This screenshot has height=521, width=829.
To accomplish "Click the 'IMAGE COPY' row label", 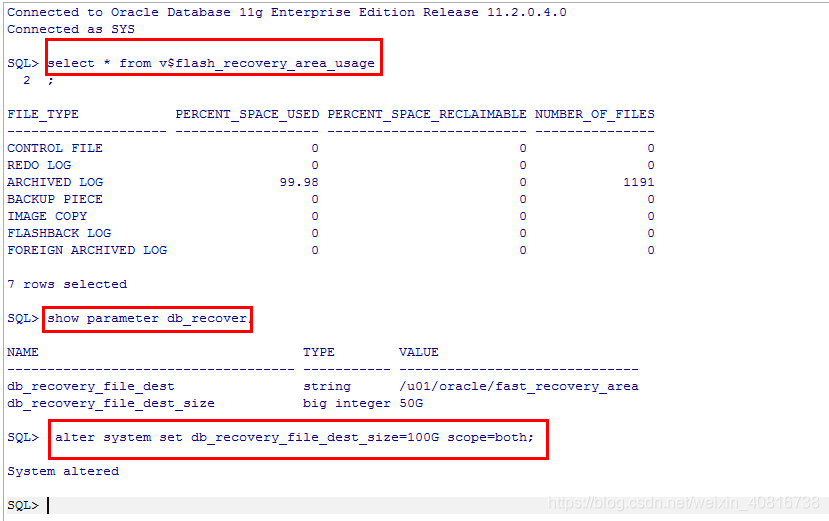I will (47, 216).
